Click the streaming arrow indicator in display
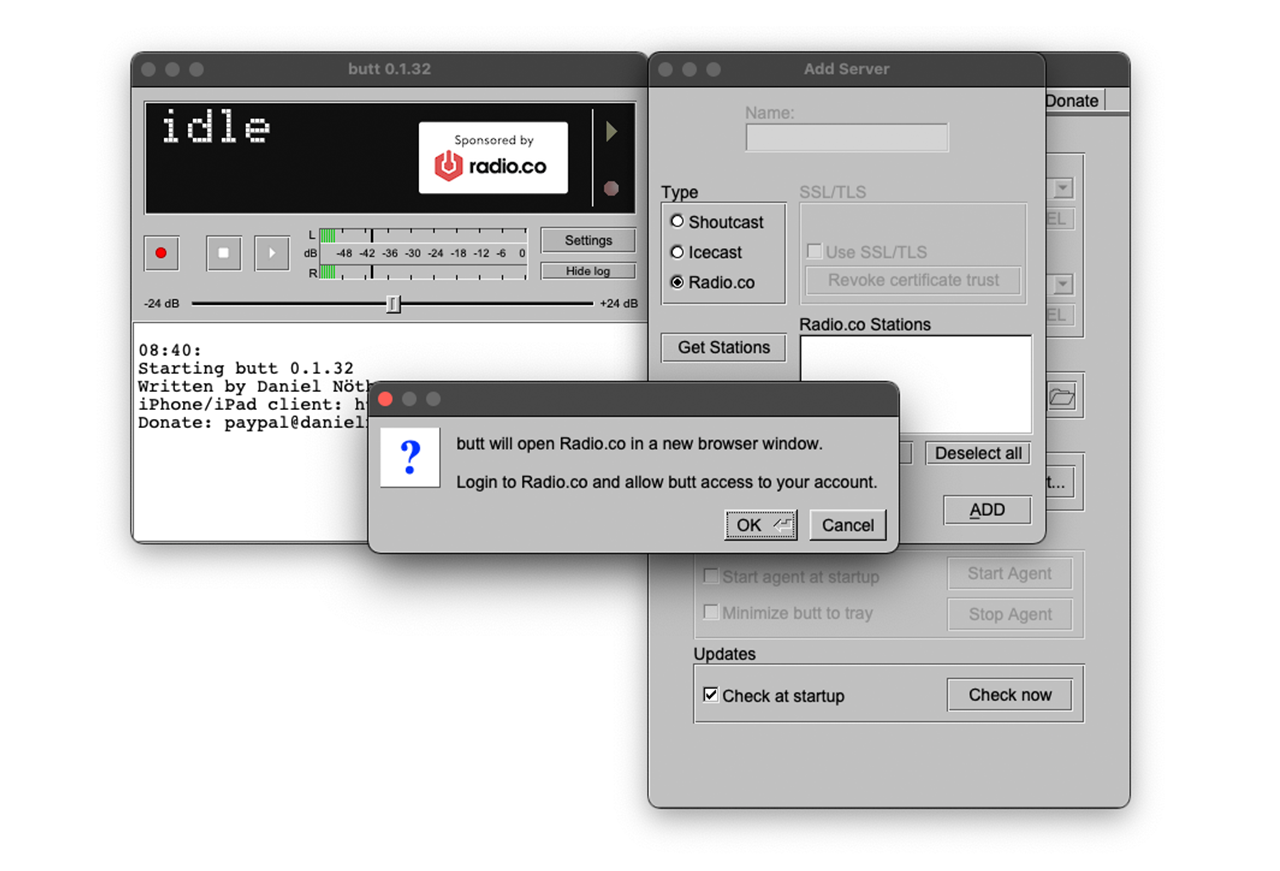Image resolution: width=1280 pixels, height=871 pixels. pos(611,132)
